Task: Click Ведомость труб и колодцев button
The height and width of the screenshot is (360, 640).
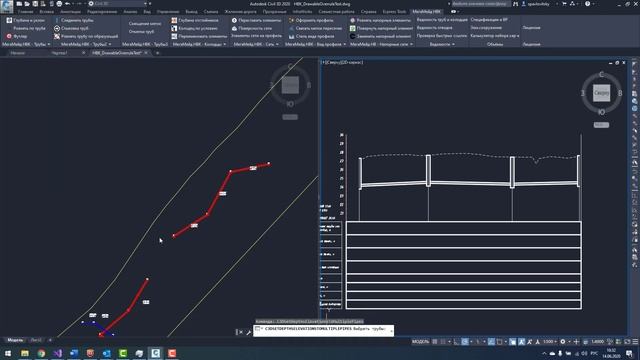Action: pyautogui.click(x=442, y=20)
